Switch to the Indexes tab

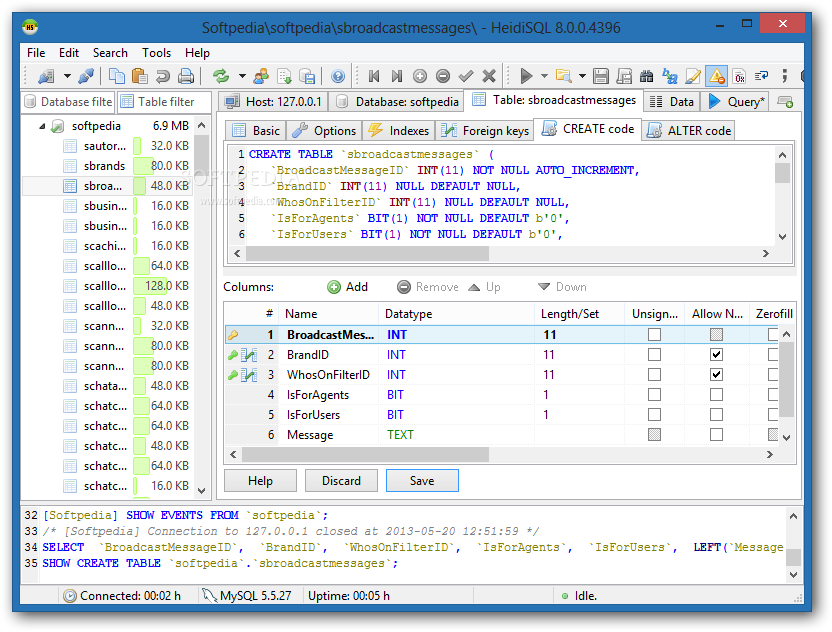398,131
